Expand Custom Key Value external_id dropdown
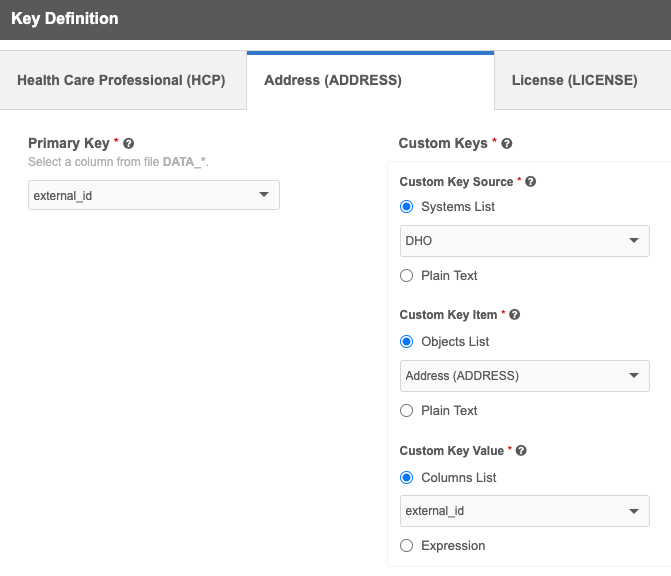Image resolution: width=671 pixels, height=576 pixels. (524, 511)
